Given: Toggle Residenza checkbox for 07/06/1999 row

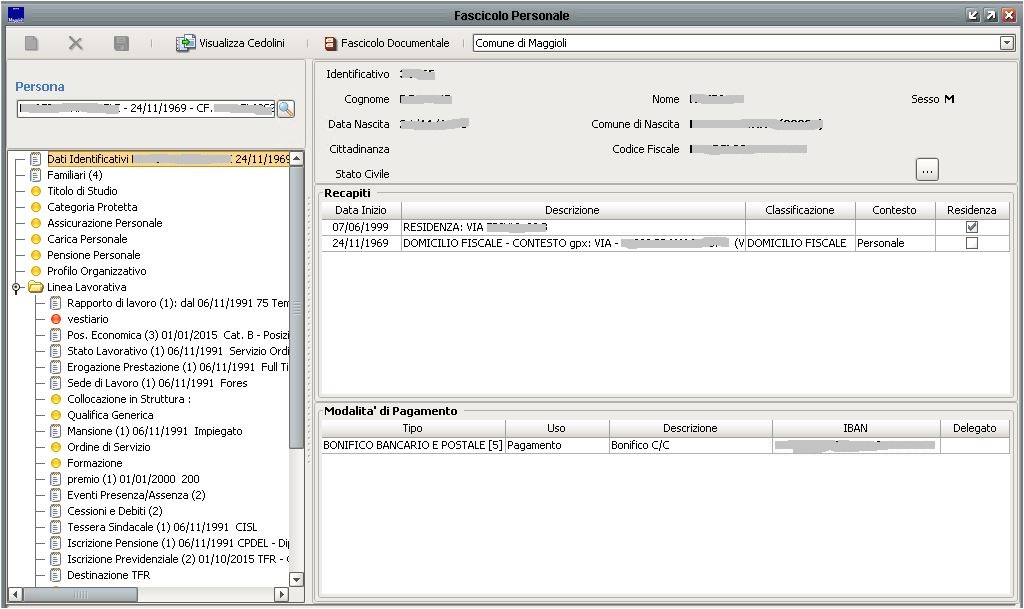Looking at the screenshot, I should [971, 227].
